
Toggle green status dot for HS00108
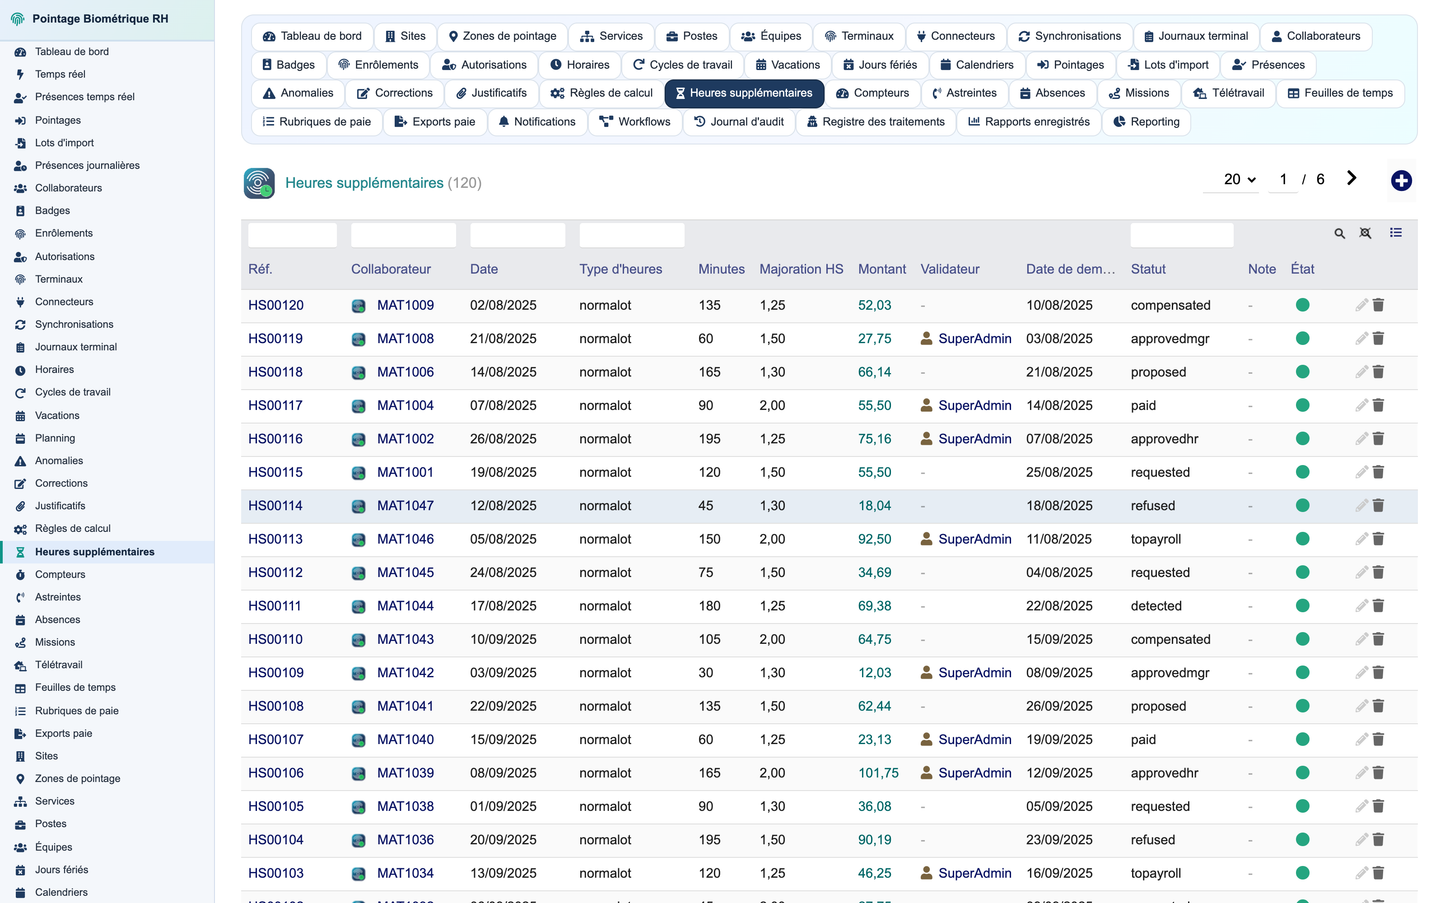(1302, 706)
